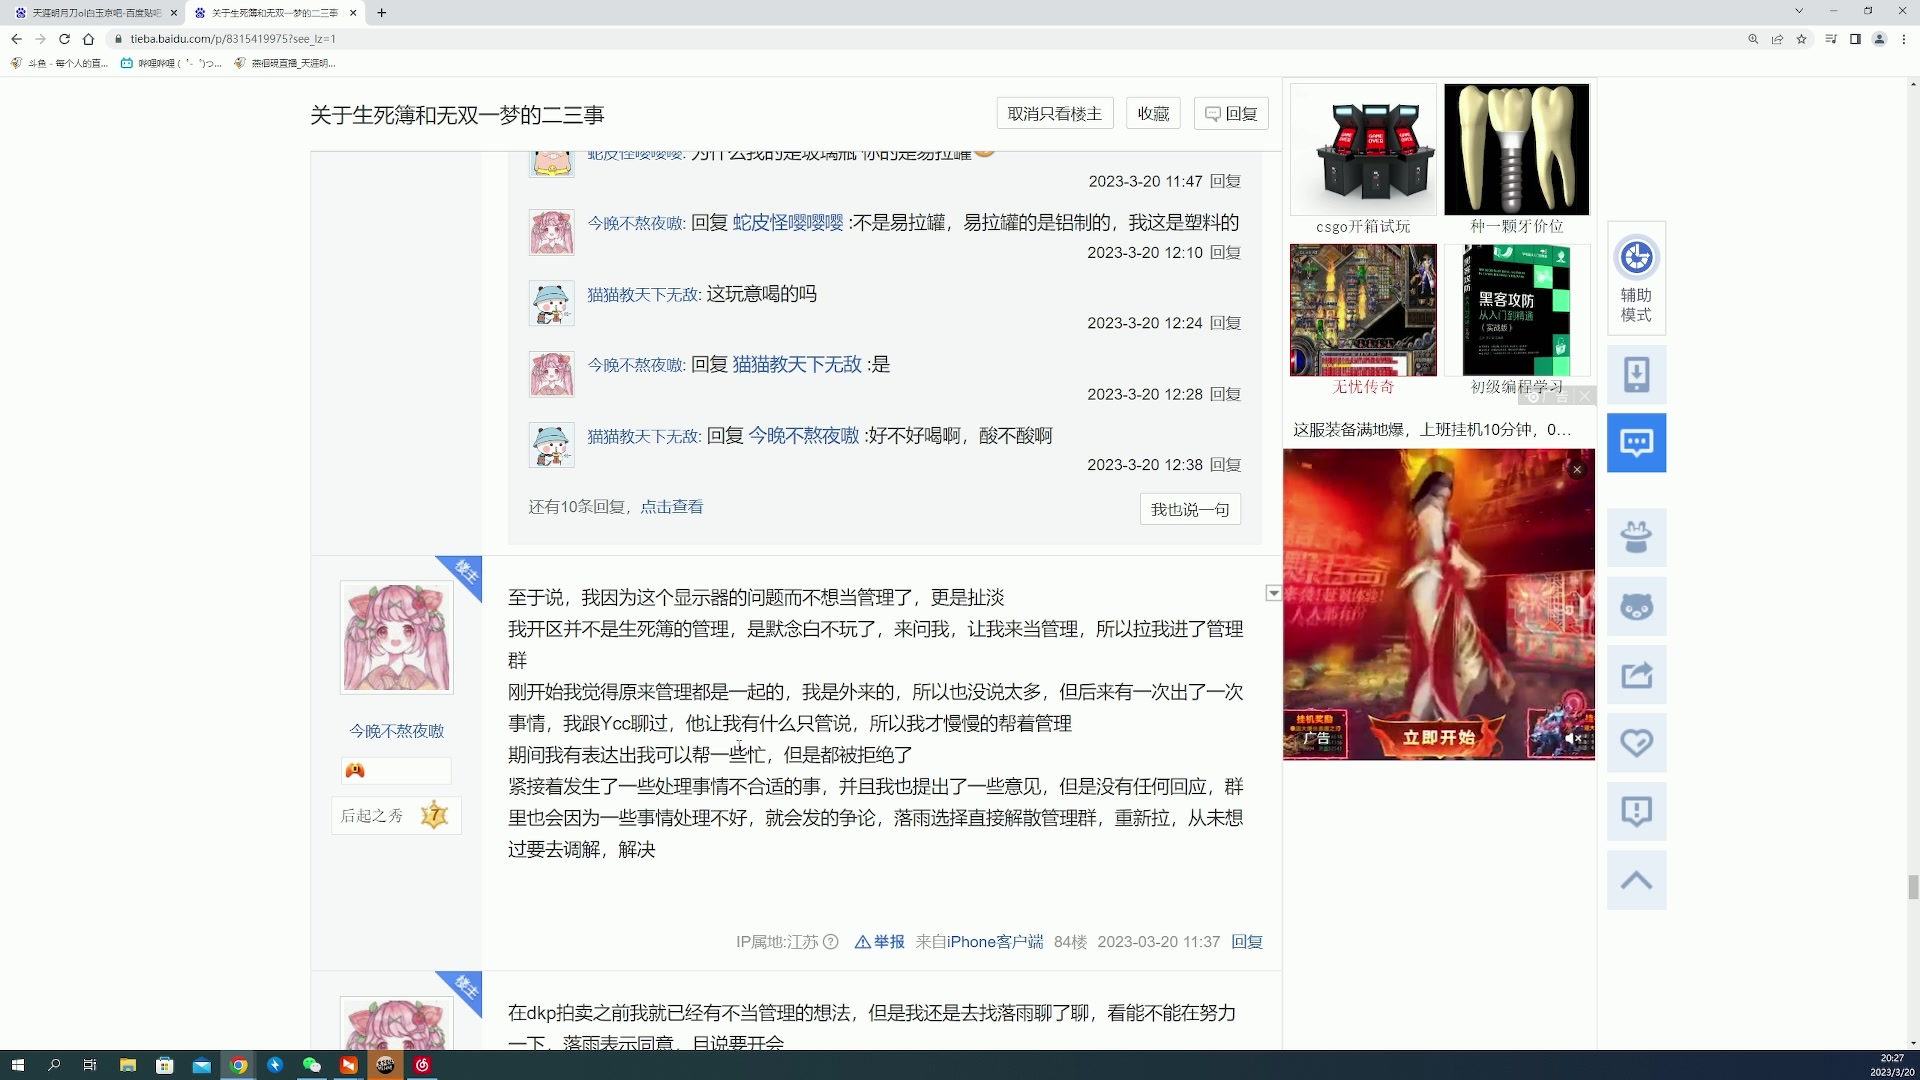Click the 我也说一句 reply button

point(1189,509)
